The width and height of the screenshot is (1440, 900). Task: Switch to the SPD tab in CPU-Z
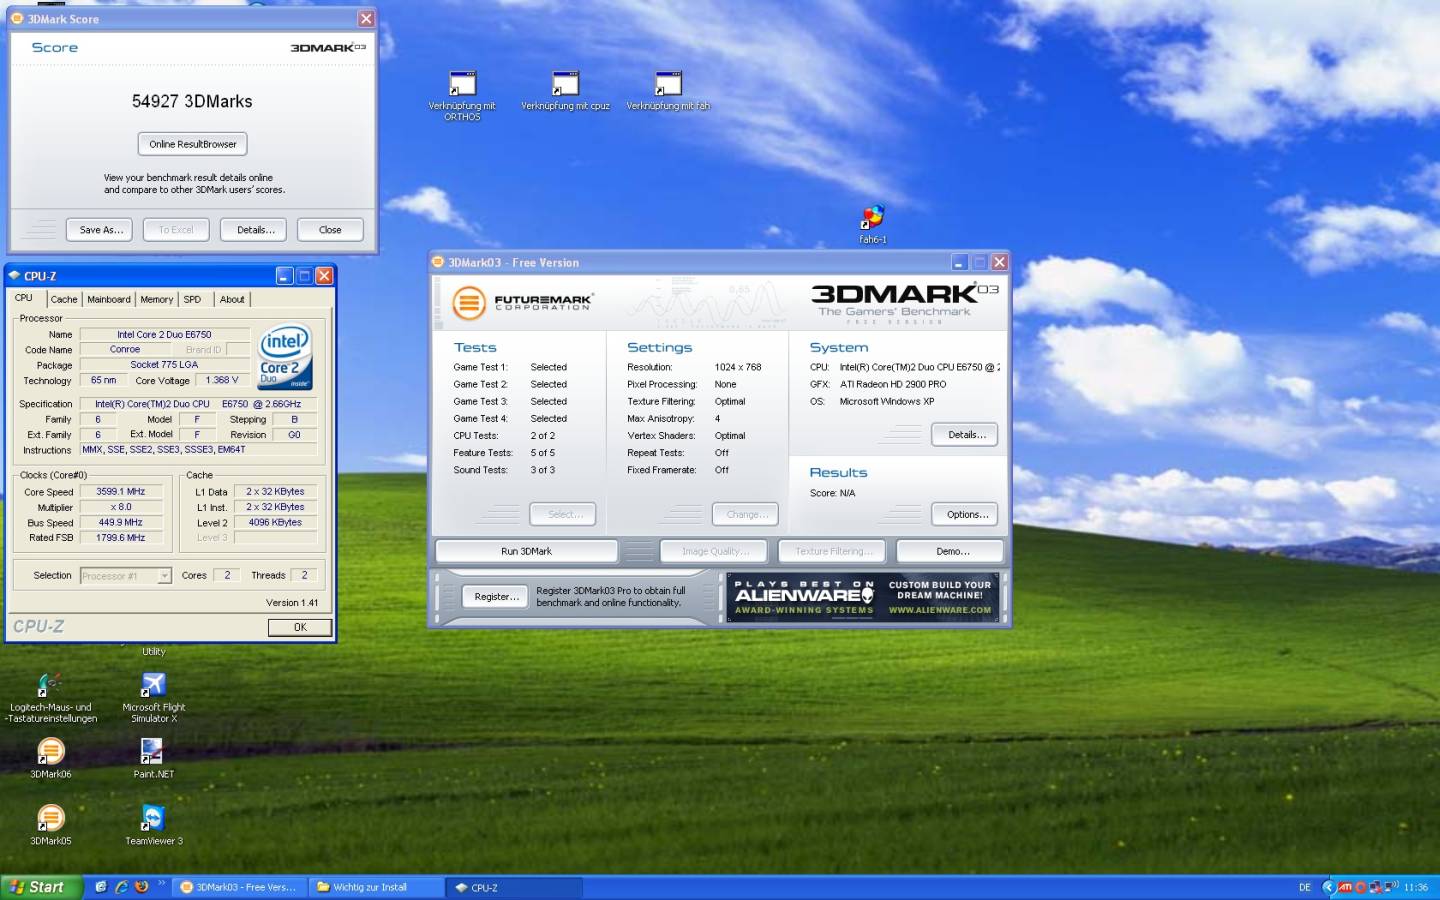(192, 299)
